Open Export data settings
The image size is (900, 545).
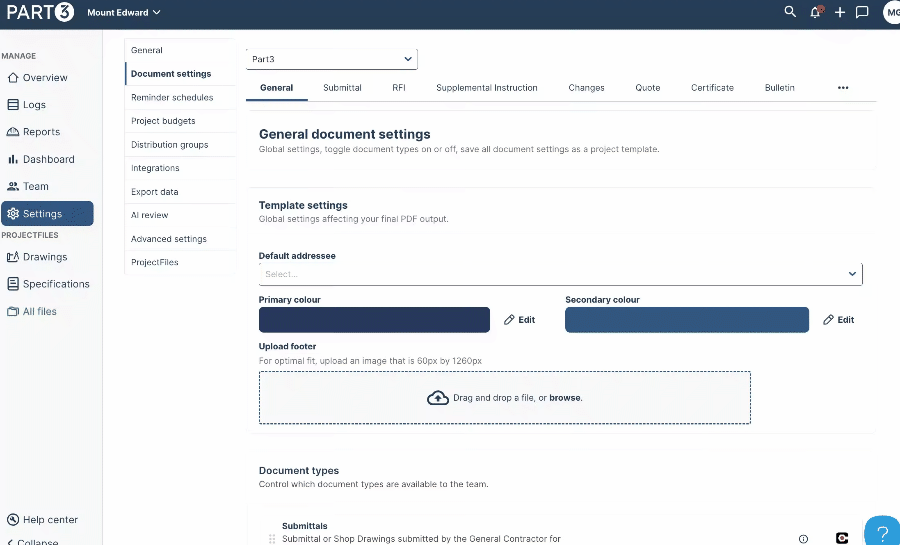click(x=180, y=192)
